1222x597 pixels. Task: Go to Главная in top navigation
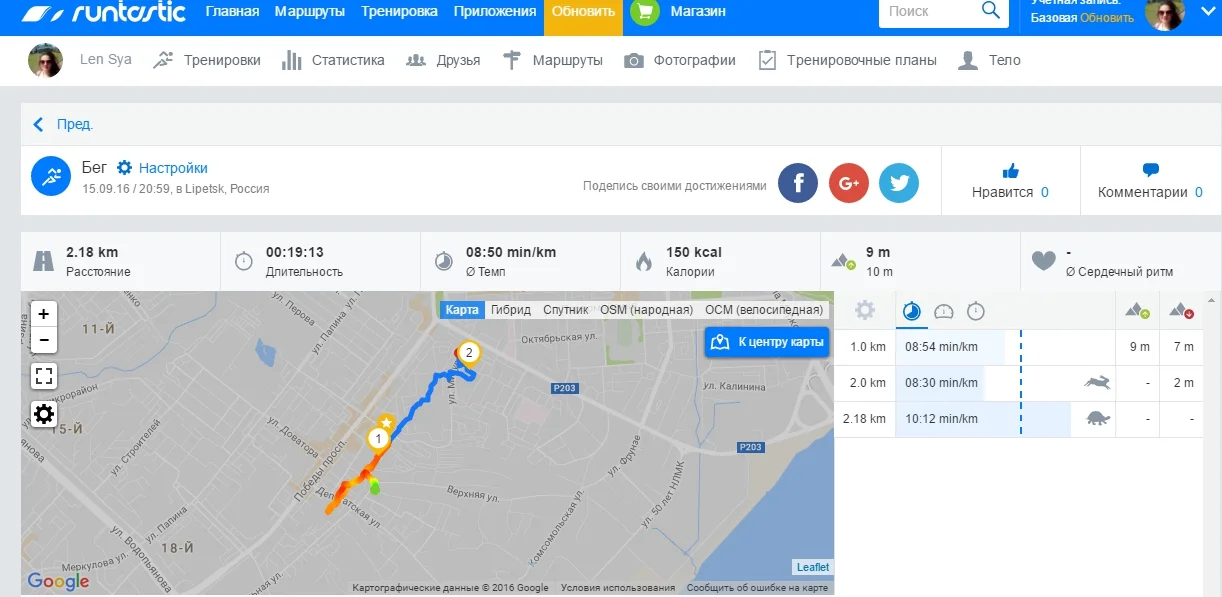[232, 12]
